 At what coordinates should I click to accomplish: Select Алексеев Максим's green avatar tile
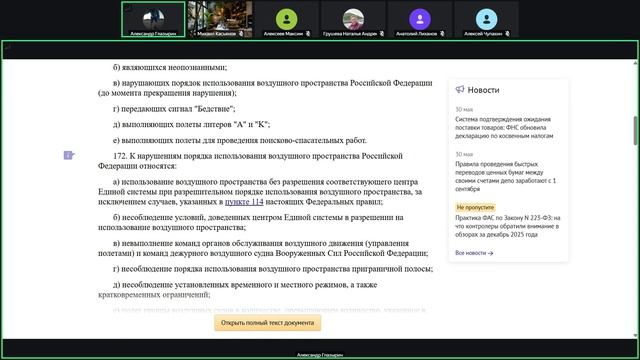click(287, 19)
